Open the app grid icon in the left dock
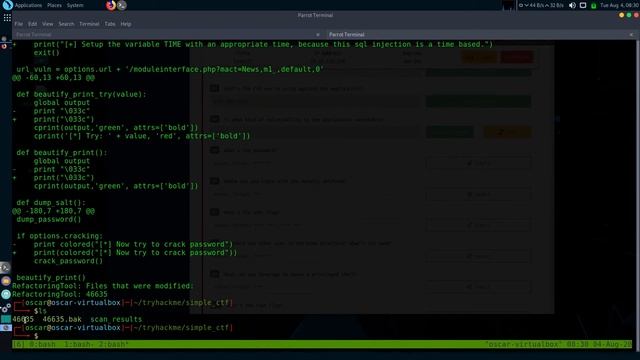The image size is (640, 360). pyautogui.click(x=7, y=18)
